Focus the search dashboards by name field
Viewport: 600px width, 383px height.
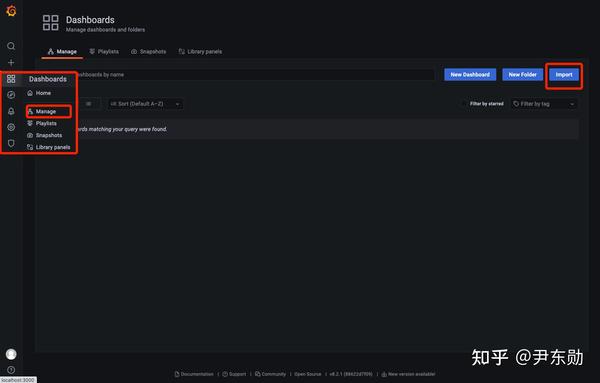[255, 75]
